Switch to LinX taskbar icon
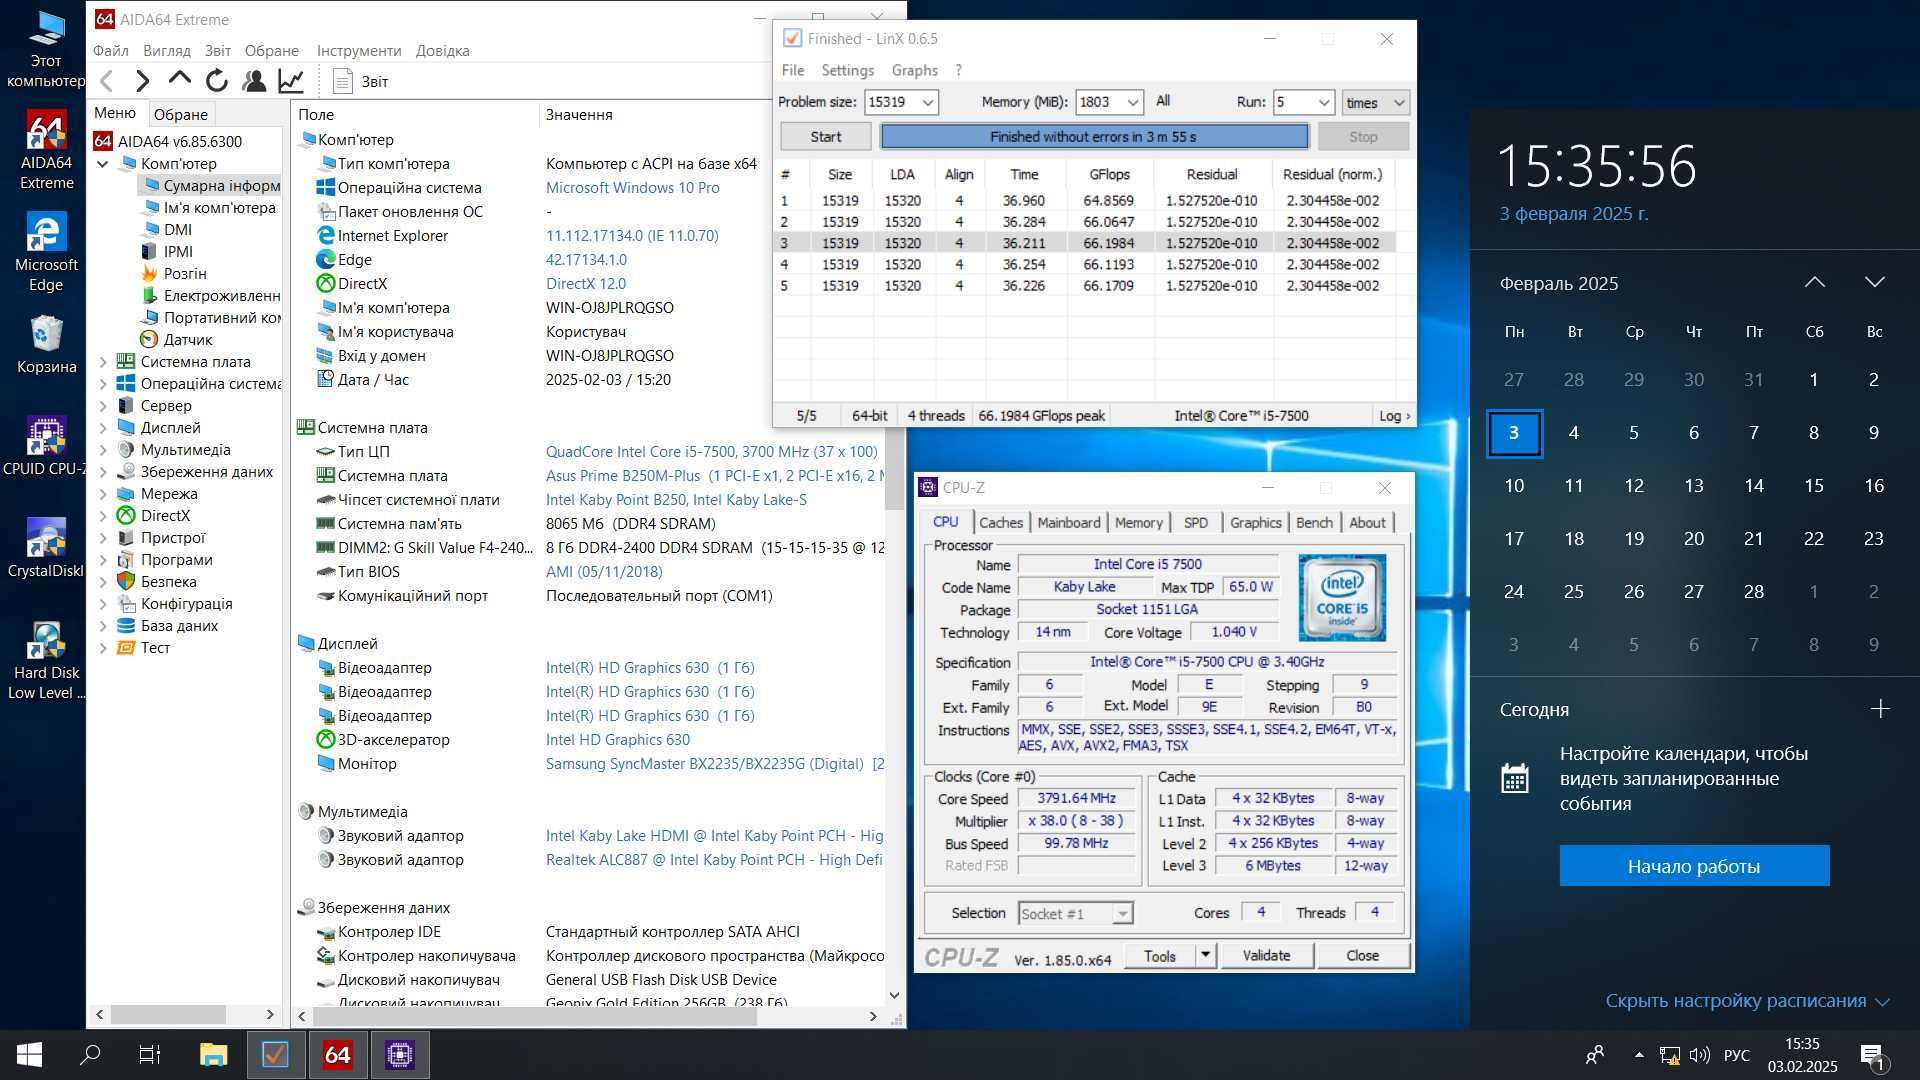Image resolution: width=1920 pixels, height=1080 pixels. click(275, 1054)
